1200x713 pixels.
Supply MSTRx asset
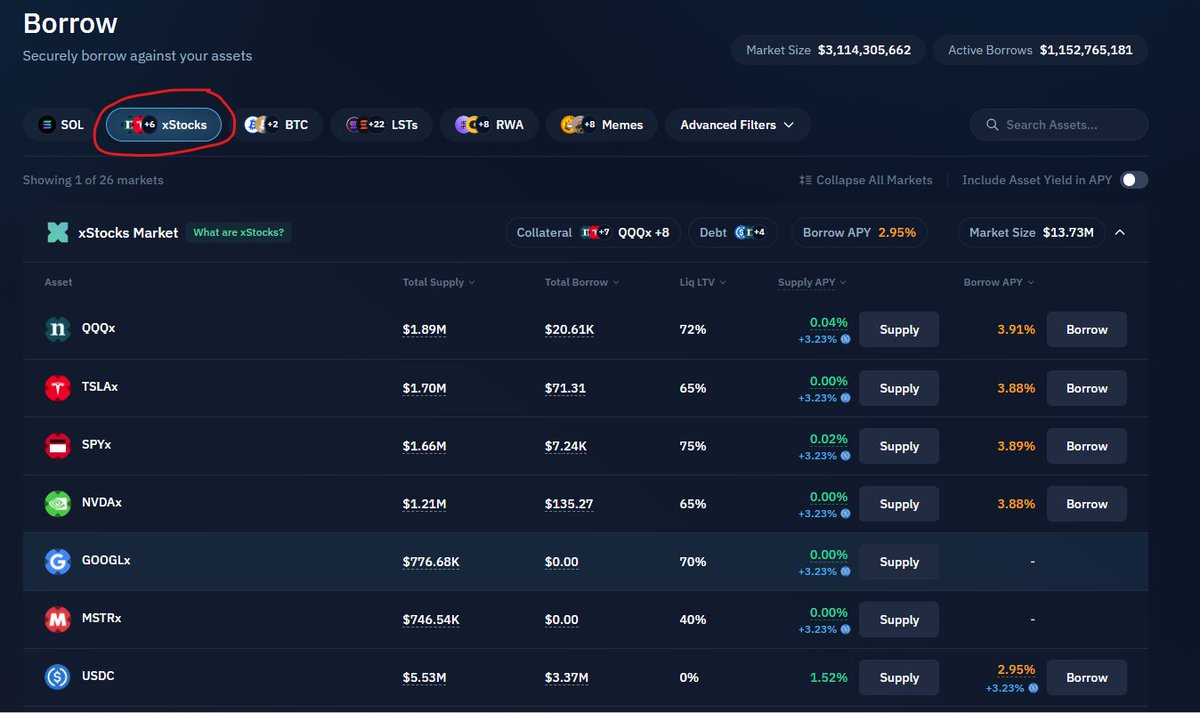coord(899,620)
